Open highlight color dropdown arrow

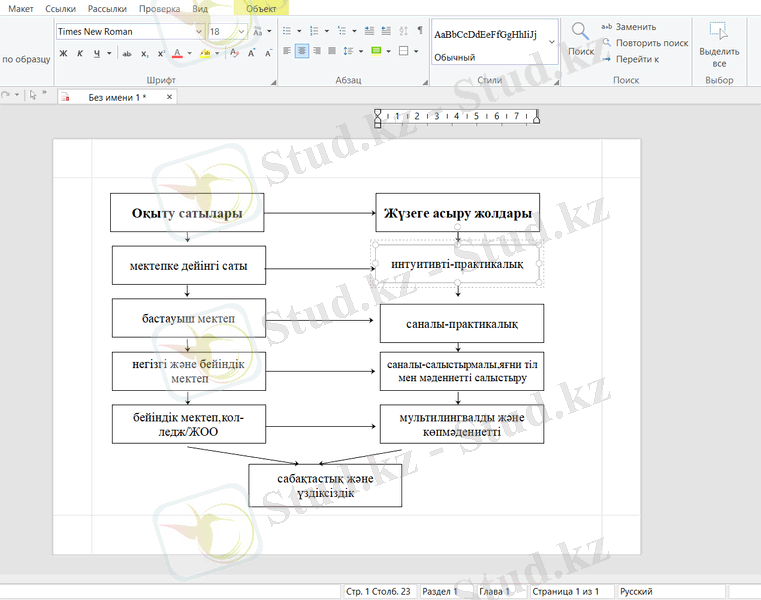[x=217, y=53]
